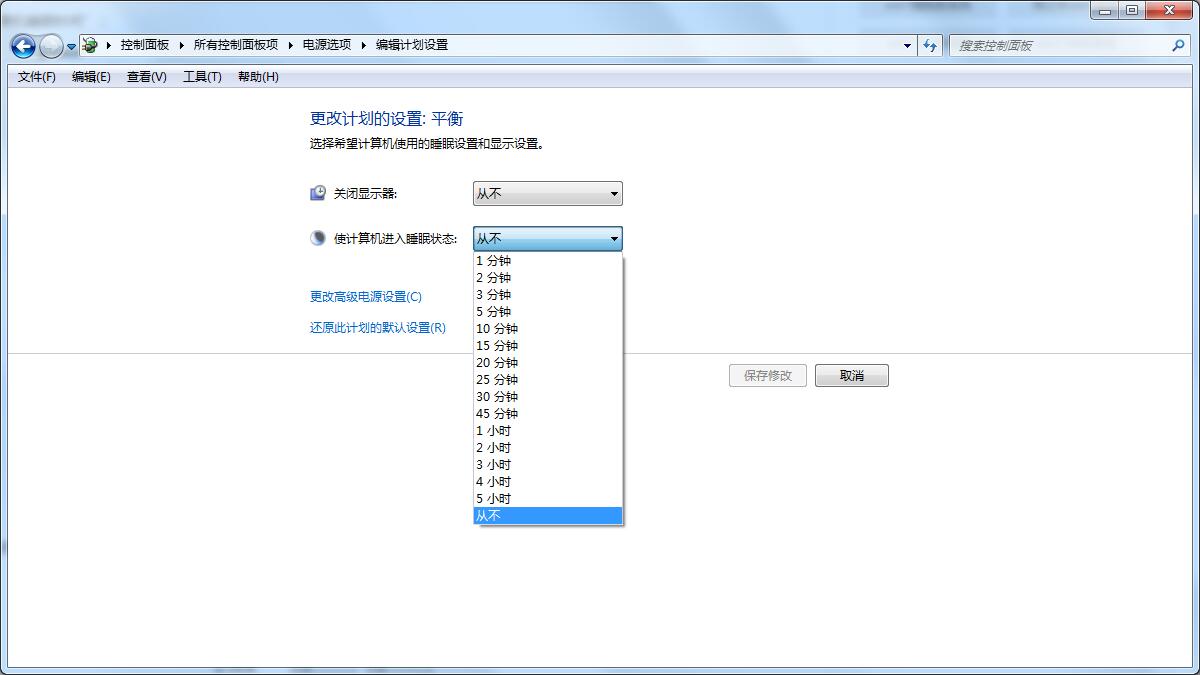Click the monitor icon next to 关闭显示器
Image resolution: width=1200 pixels, height=675 pixels.
317,192
